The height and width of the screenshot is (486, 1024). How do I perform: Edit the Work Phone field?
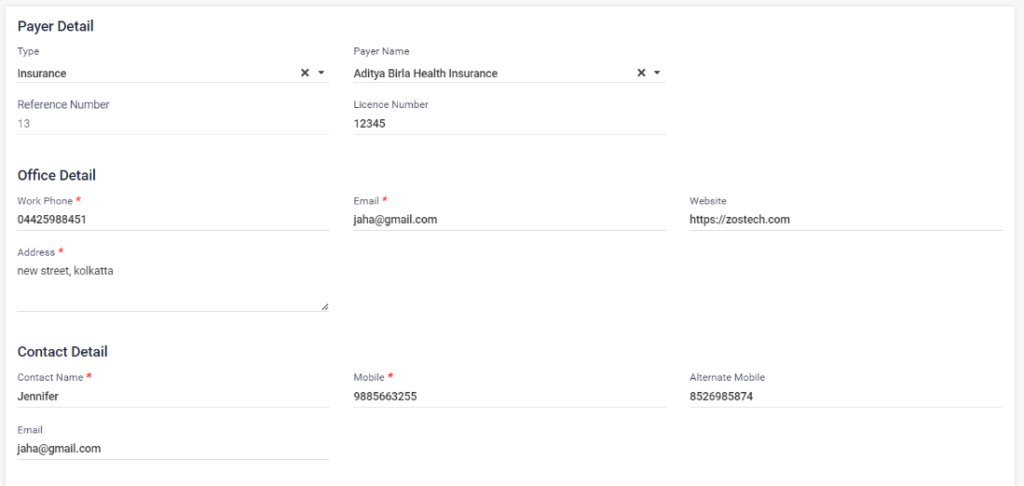tap(172, 219)
